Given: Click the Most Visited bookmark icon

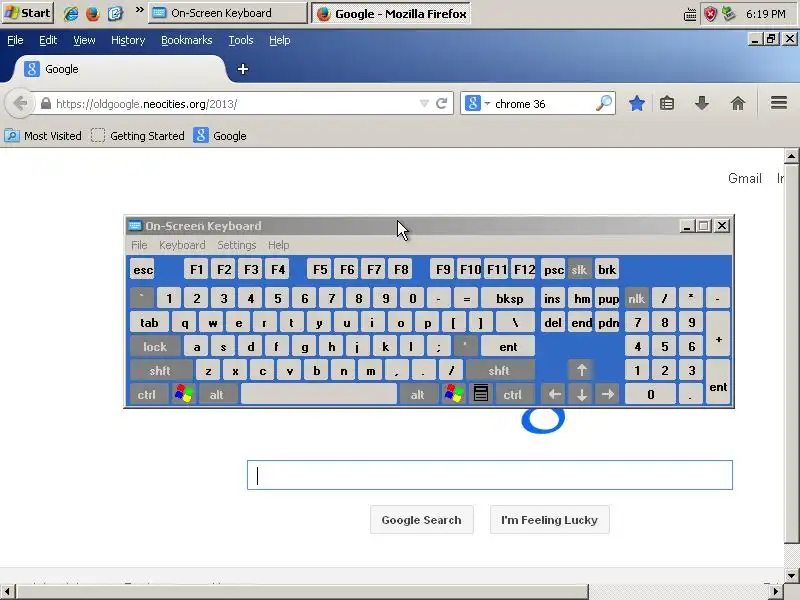Looking at the screenshot, I should pyautogui.click(x=12, y=136).
